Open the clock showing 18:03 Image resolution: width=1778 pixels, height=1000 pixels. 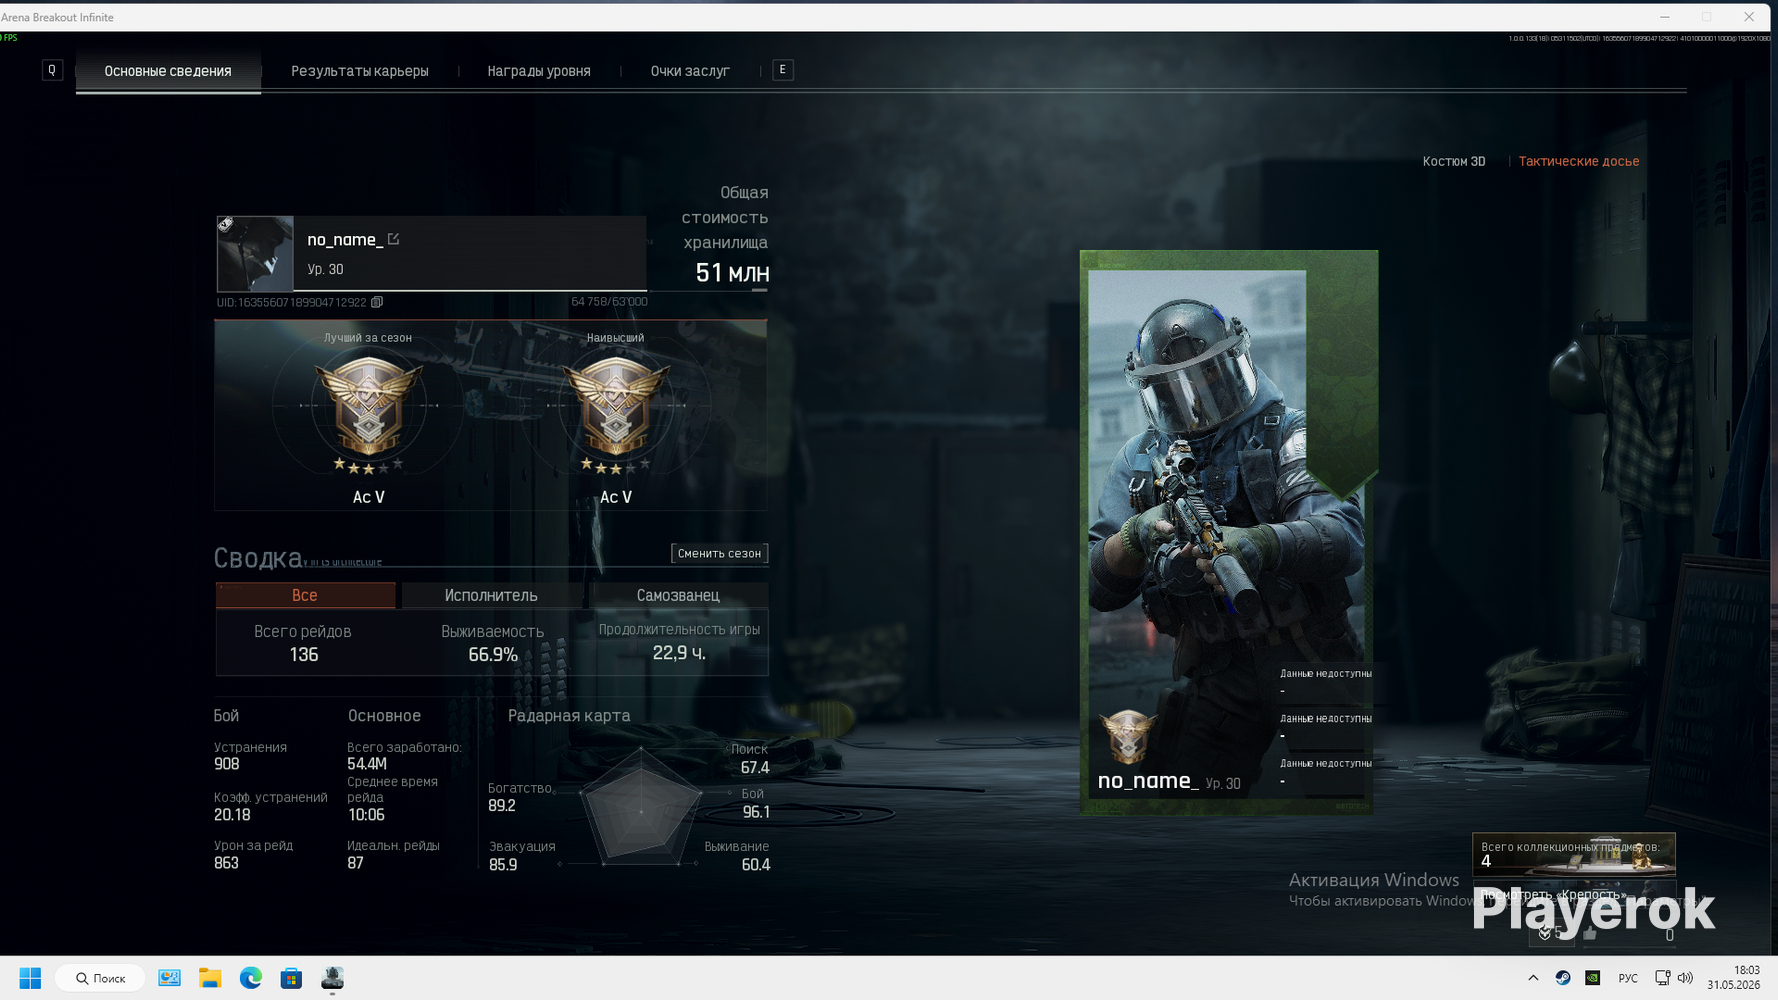1733,978
